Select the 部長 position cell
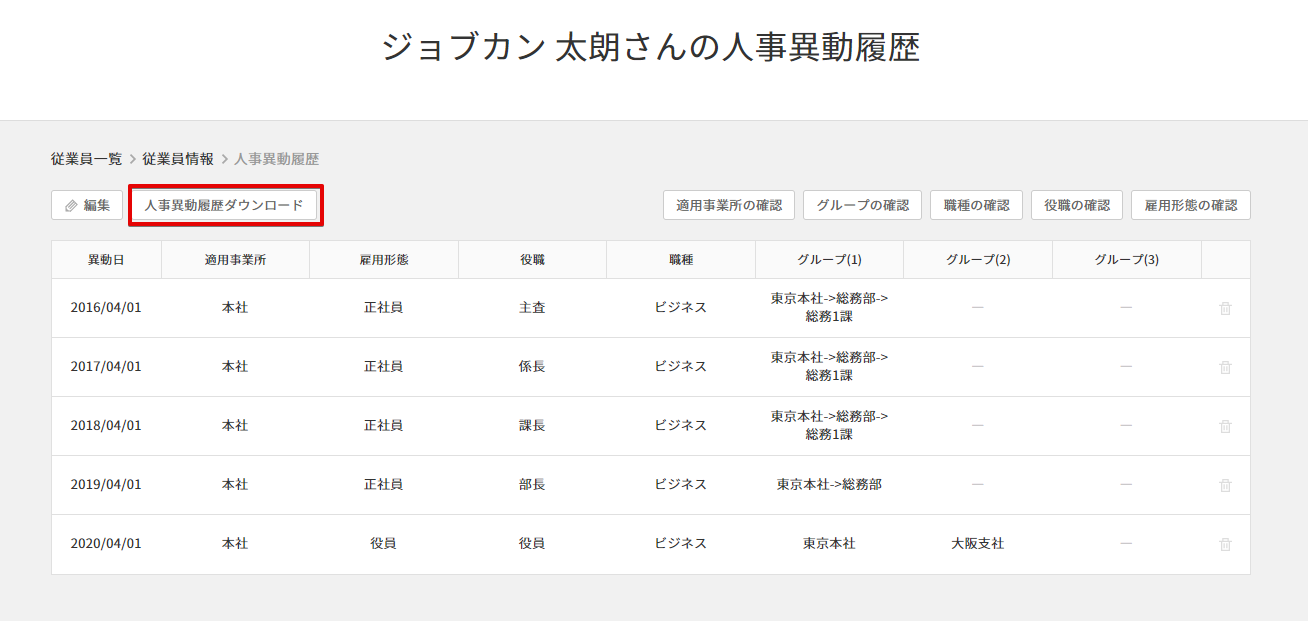Screen dimensions: 1308x621 pyautogui.click(x=532, y=485)
